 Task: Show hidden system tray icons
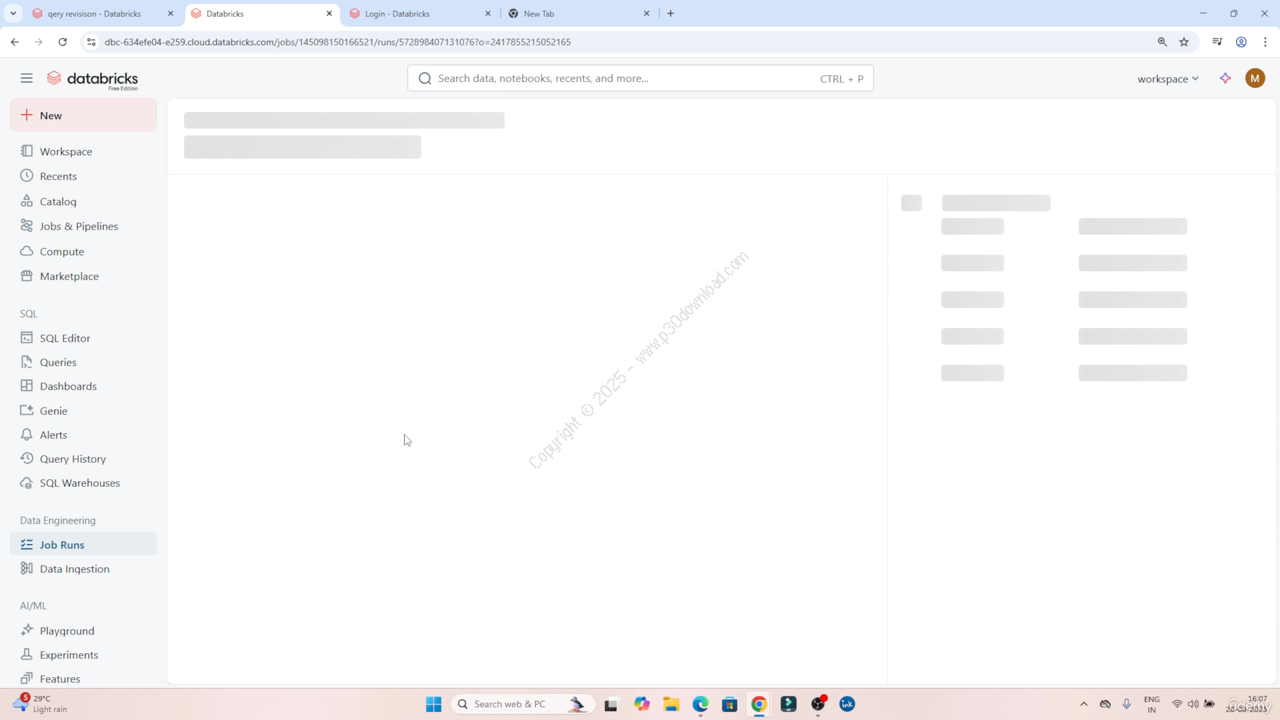(1083, 704)
